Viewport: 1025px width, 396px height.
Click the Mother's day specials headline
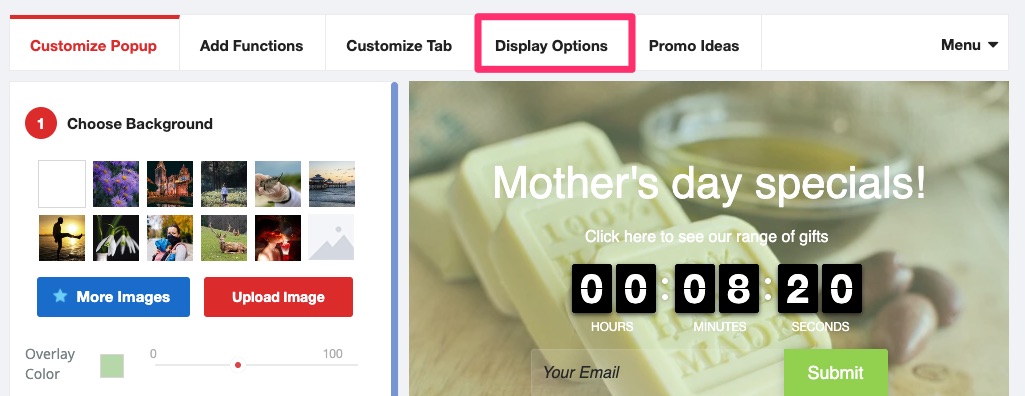pyautogui.click(x=709, y=182)
